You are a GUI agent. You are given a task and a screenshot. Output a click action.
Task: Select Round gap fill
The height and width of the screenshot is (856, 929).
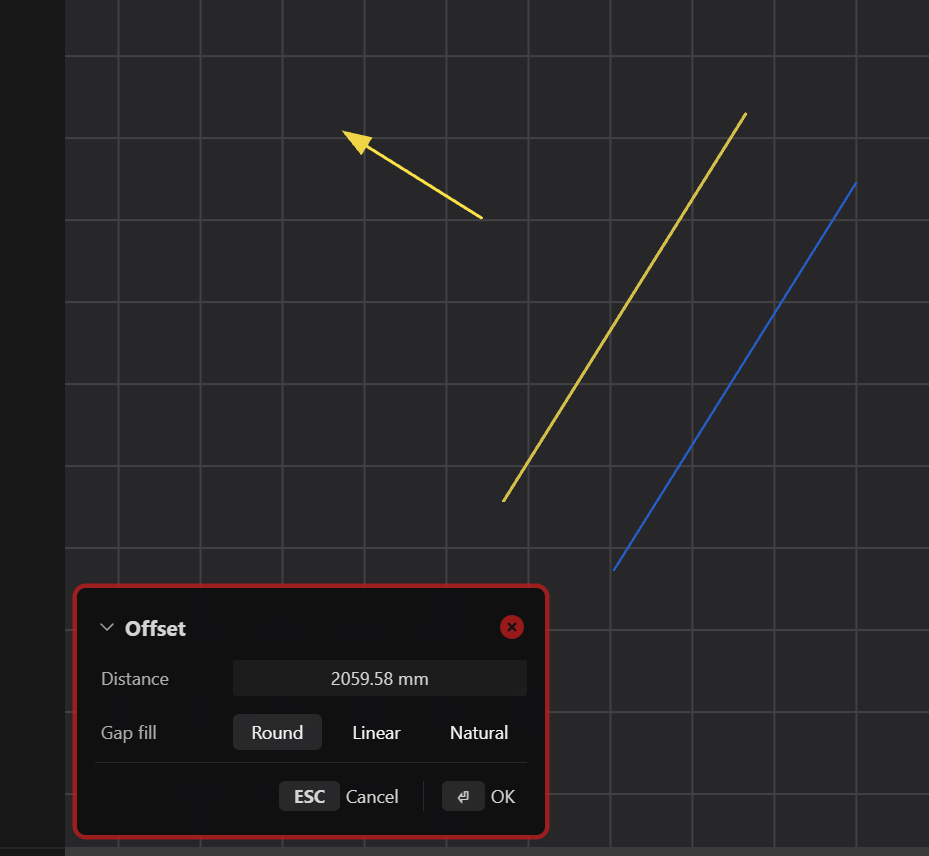coord(277,732)
